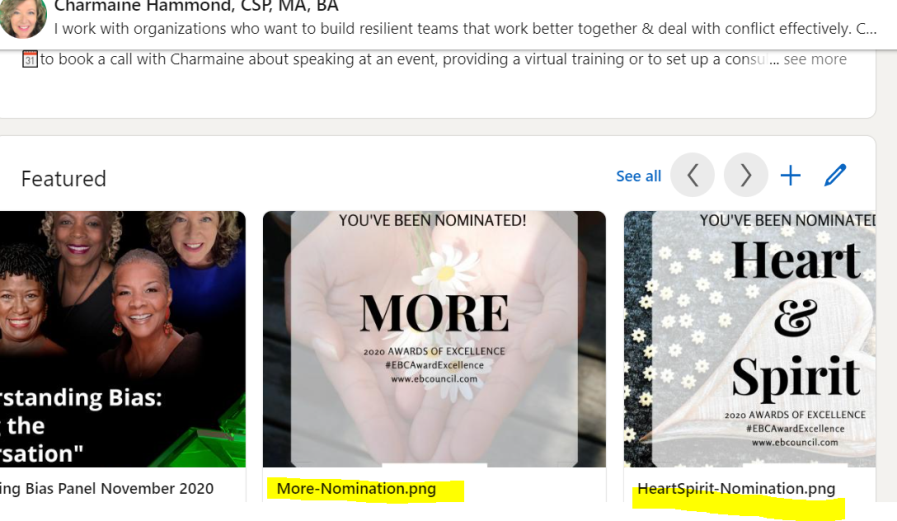Click the name Charmaine Hammond, CSP, MA, BA
This screenshot has height=521, width=897.
click(196, 6)
